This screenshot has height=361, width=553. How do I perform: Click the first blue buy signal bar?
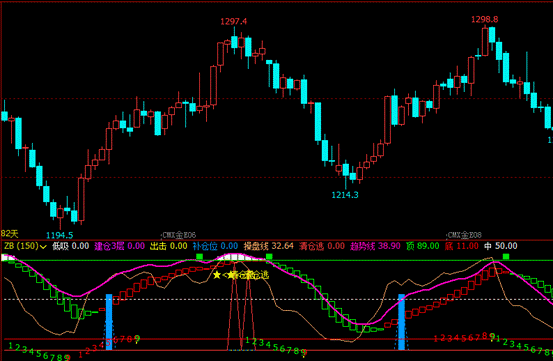109,322
